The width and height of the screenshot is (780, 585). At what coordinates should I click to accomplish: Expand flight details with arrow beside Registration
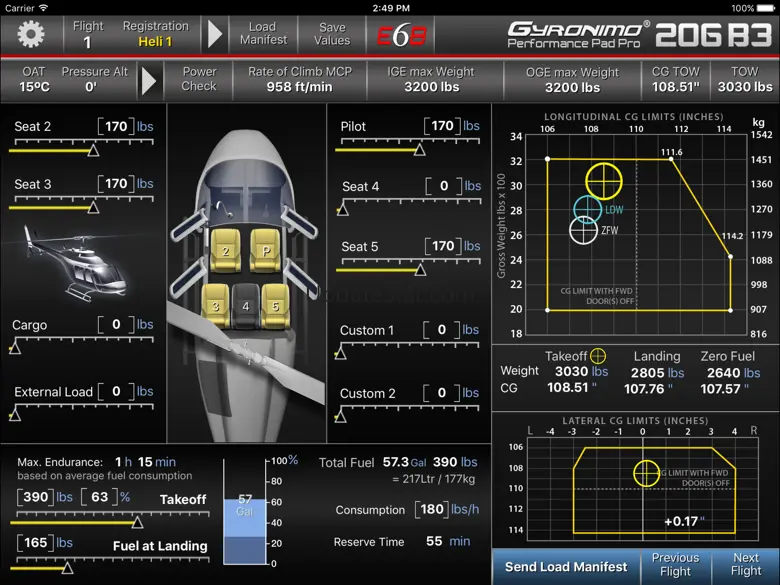coord(214,34)
